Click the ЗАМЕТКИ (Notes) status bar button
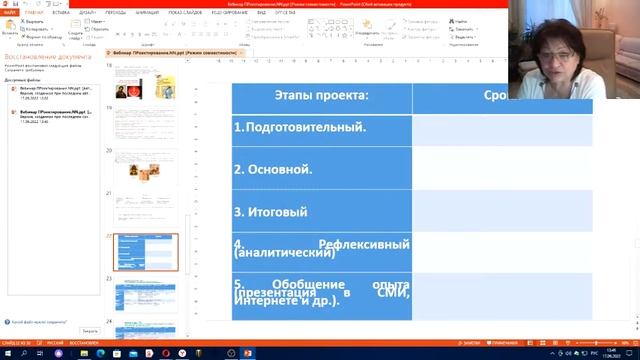The image size is (640, 360). pos(469,343)
